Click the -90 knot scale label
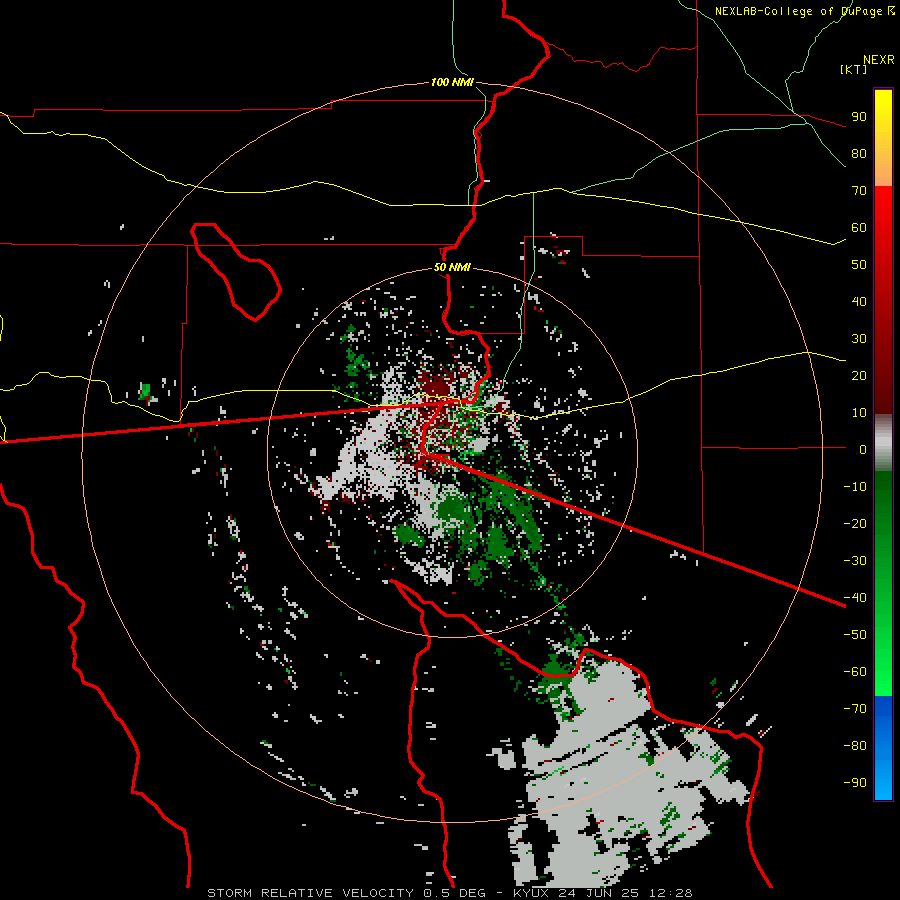Image resolution: width=900 pixels, height=900 pixels. (855, 783)
